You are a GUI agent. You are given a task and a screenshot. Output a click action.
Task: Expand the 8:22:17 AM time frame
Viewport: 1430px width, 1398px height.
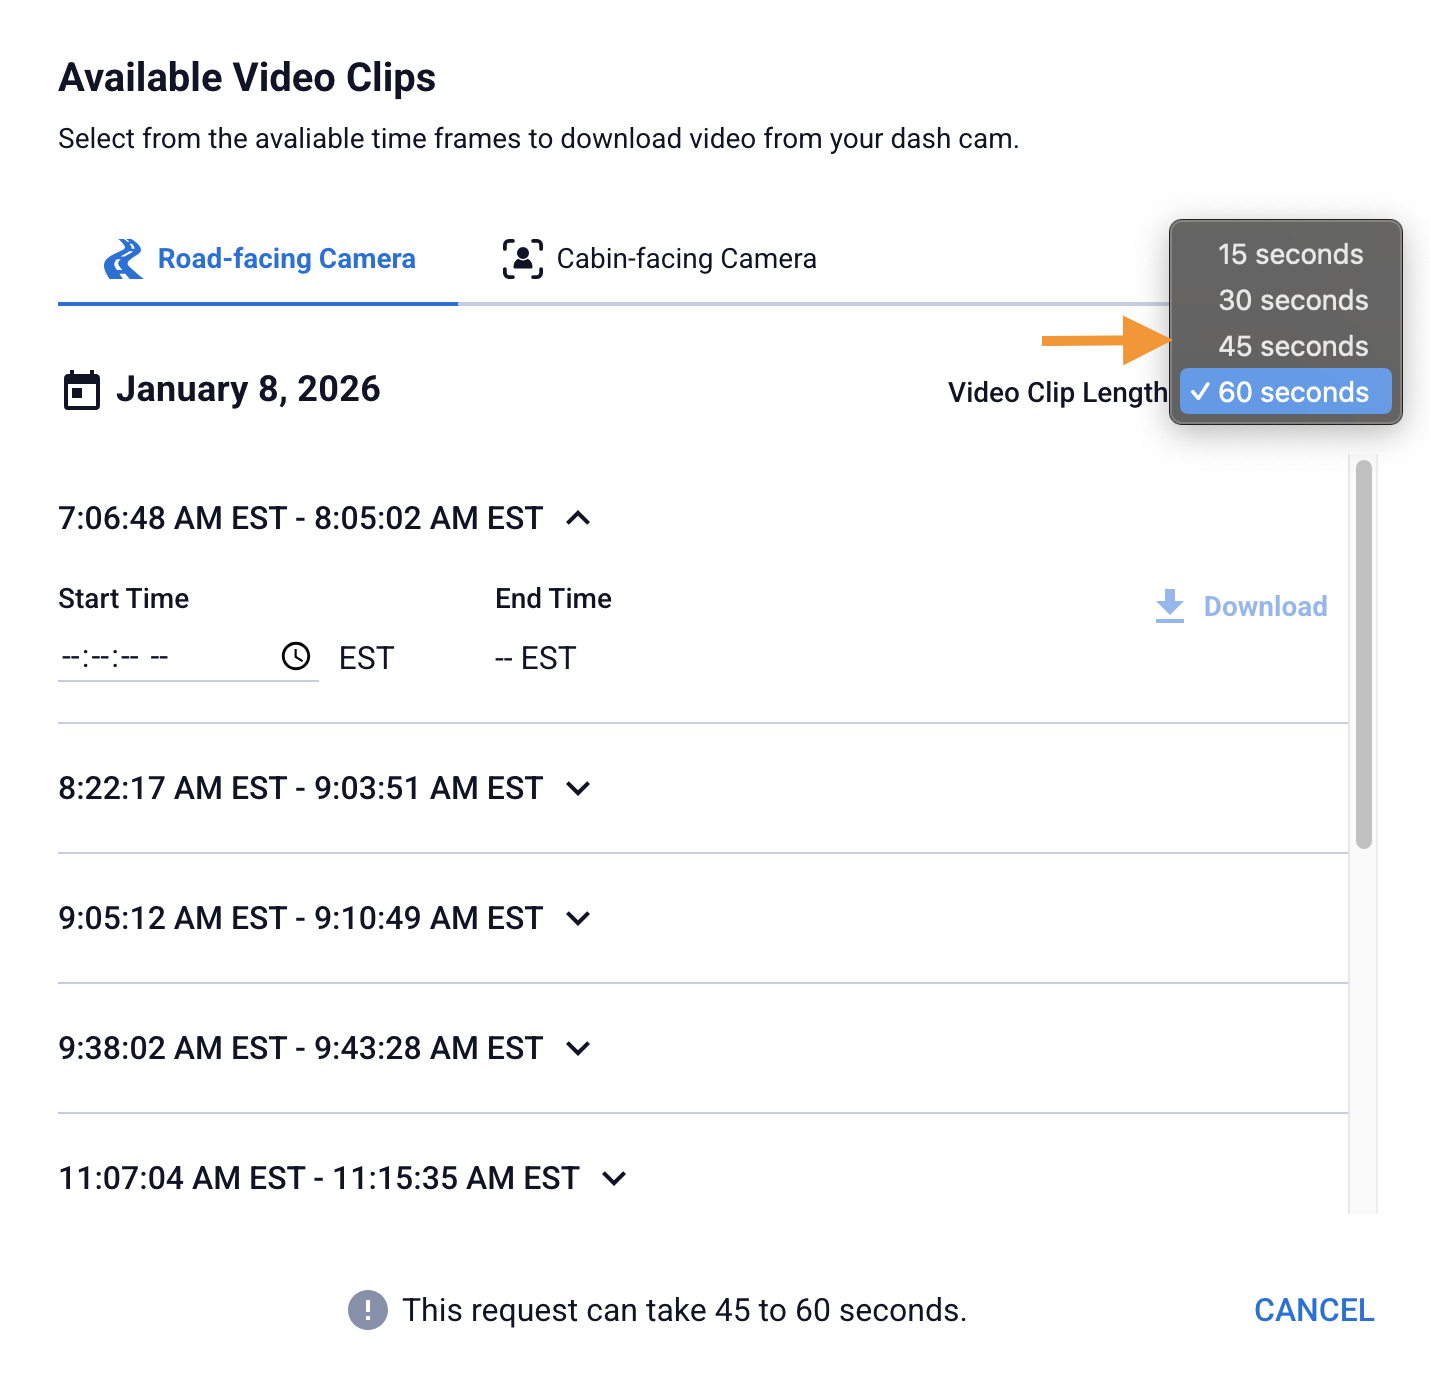[x=578, y=788]
